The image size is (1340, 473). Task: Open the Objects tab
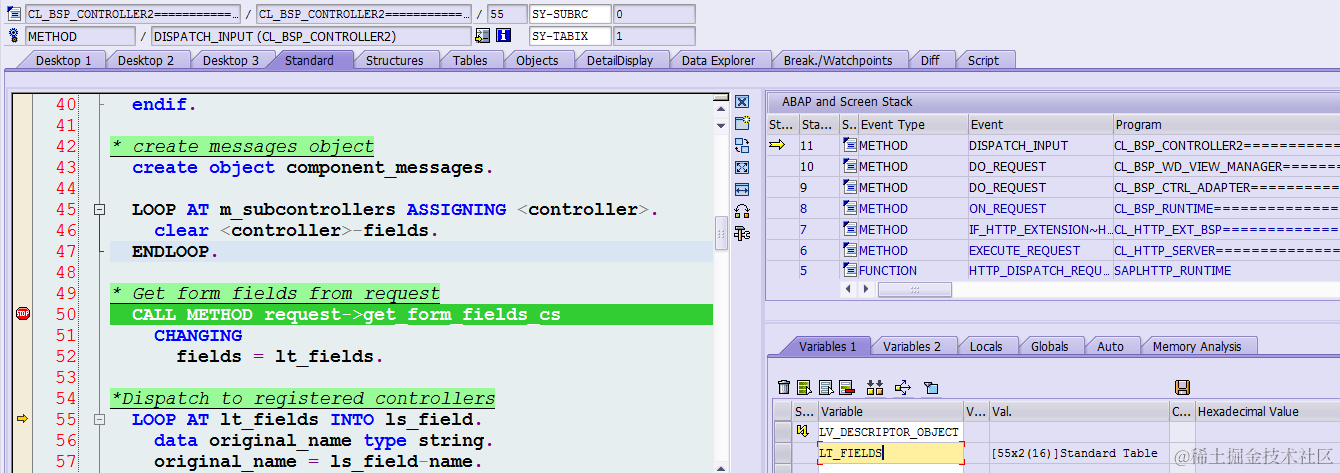pos(537,60)
